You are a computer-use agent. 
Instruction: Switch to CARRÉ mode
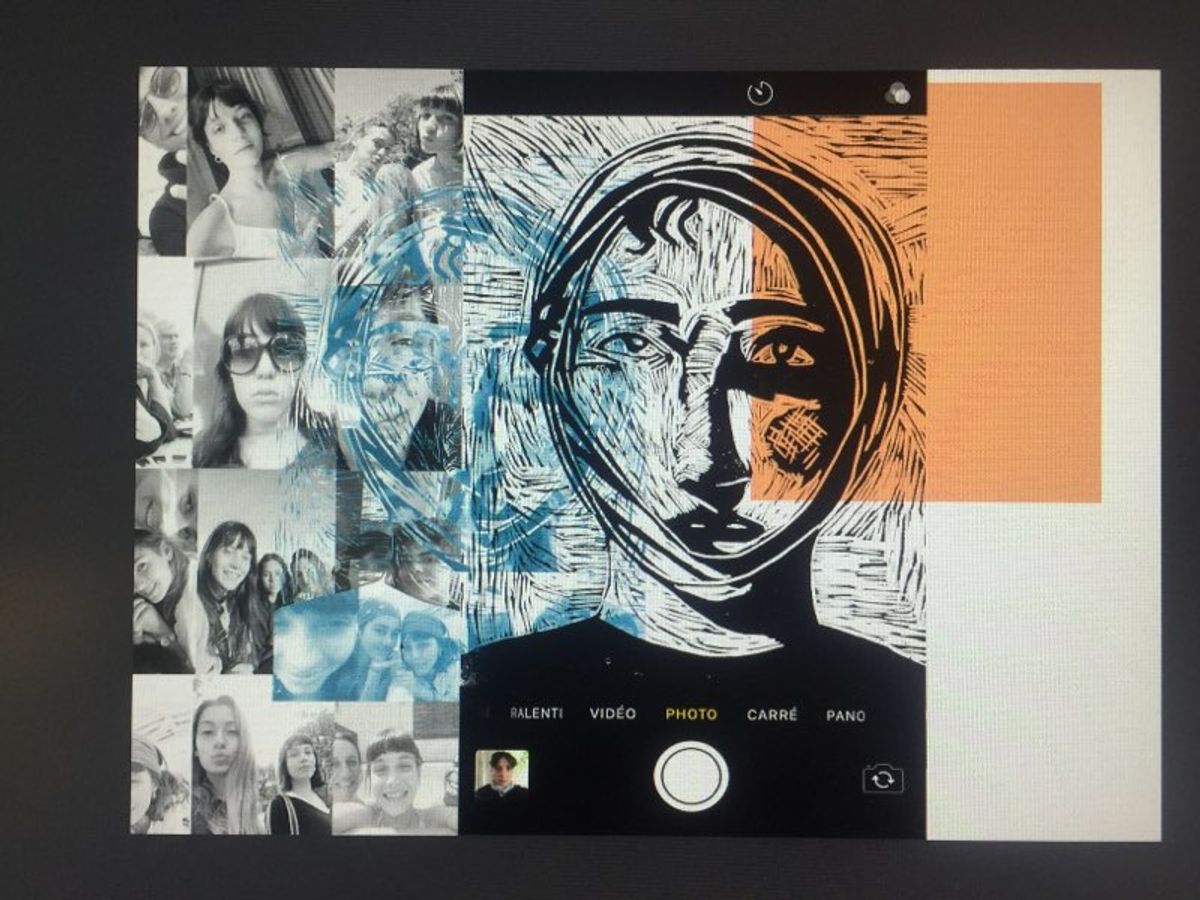pyautogui.click(x=772, y=715)
